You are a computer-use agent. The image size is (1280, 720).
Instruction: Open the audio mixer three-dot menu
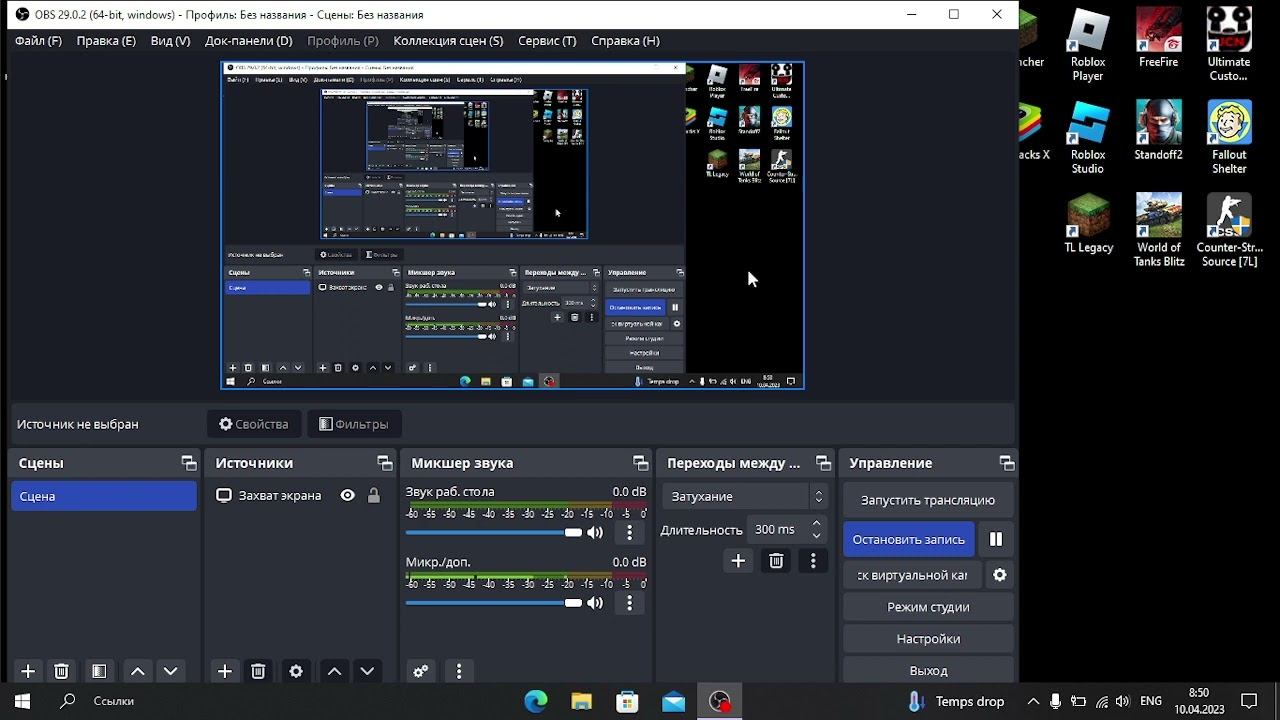pyautogui.click(x=459, y=672)
